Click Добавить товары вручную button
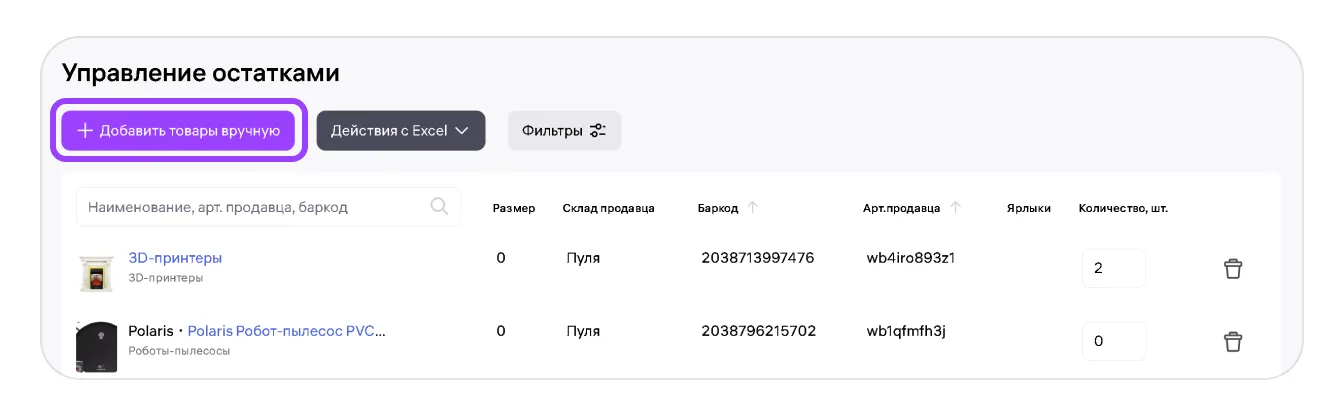1344x416 pixels. (x=178, y=131)
